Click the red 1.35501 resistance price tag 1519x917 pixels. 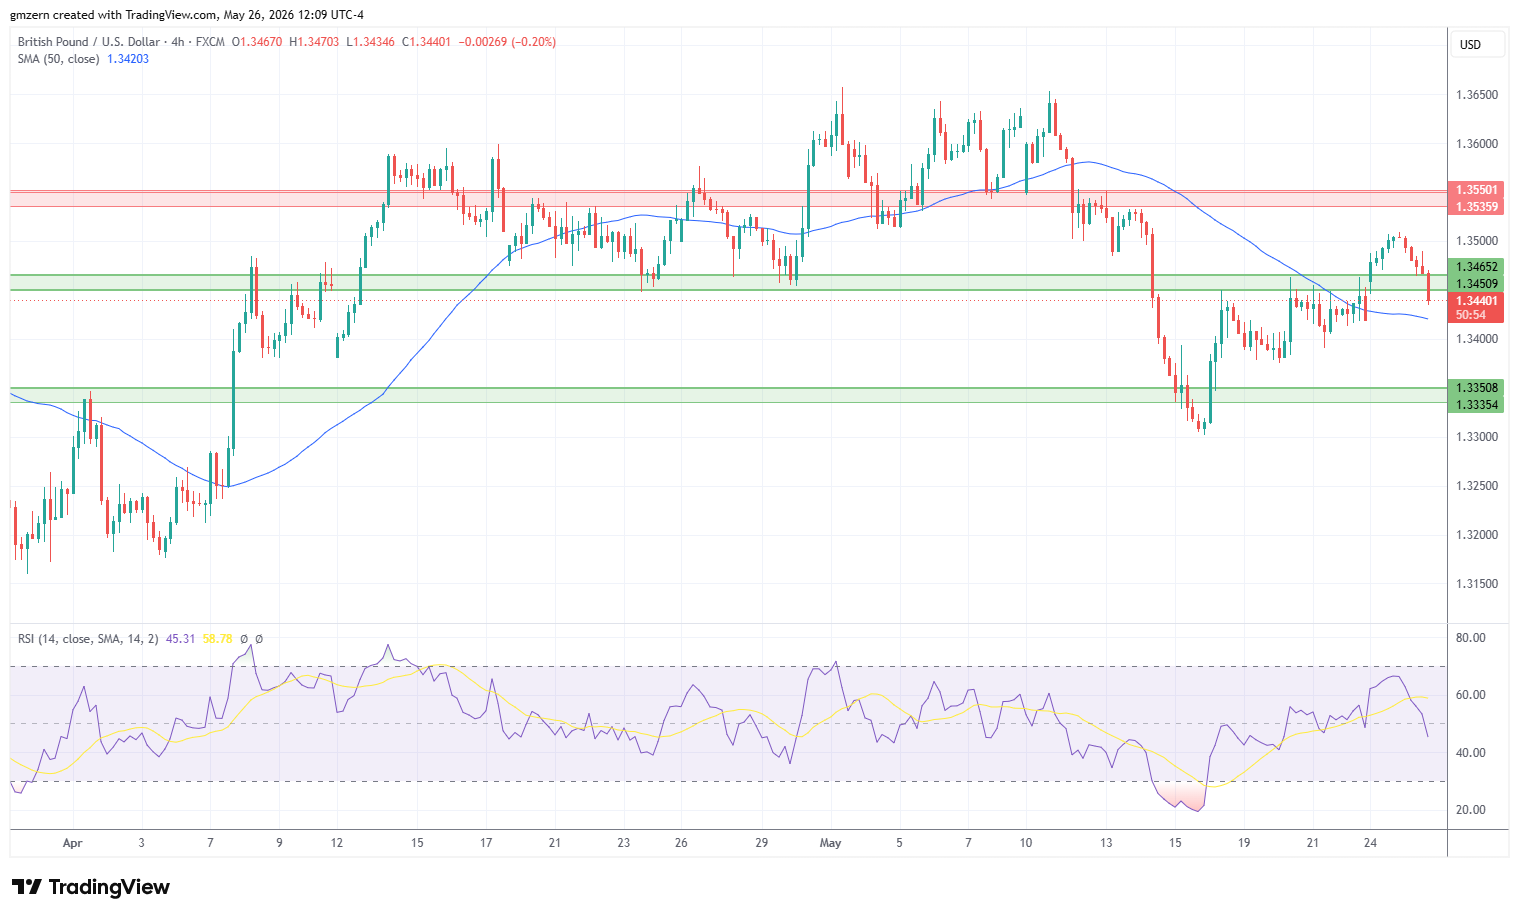[1476, 190]
